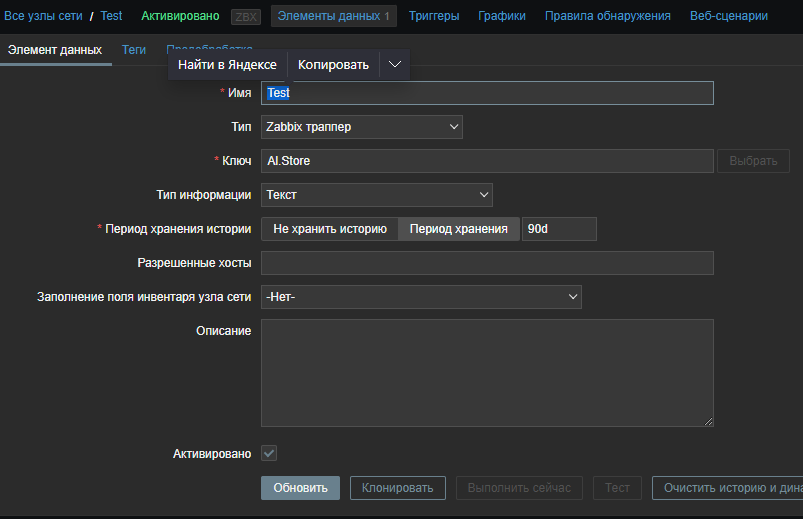This screenshot has width=803, height=519.
Task: Click 'Найти в Яндексе' popup option
Action: coord(227,65)
